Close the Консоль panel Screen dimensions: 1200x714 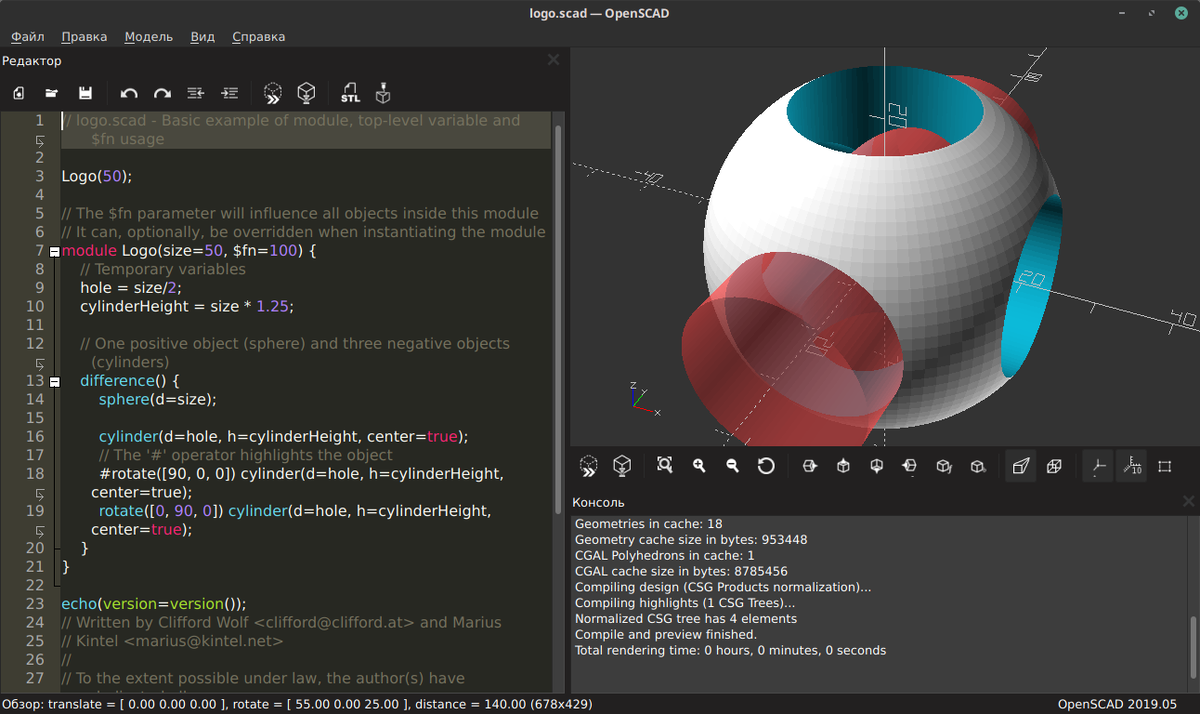1189,501
